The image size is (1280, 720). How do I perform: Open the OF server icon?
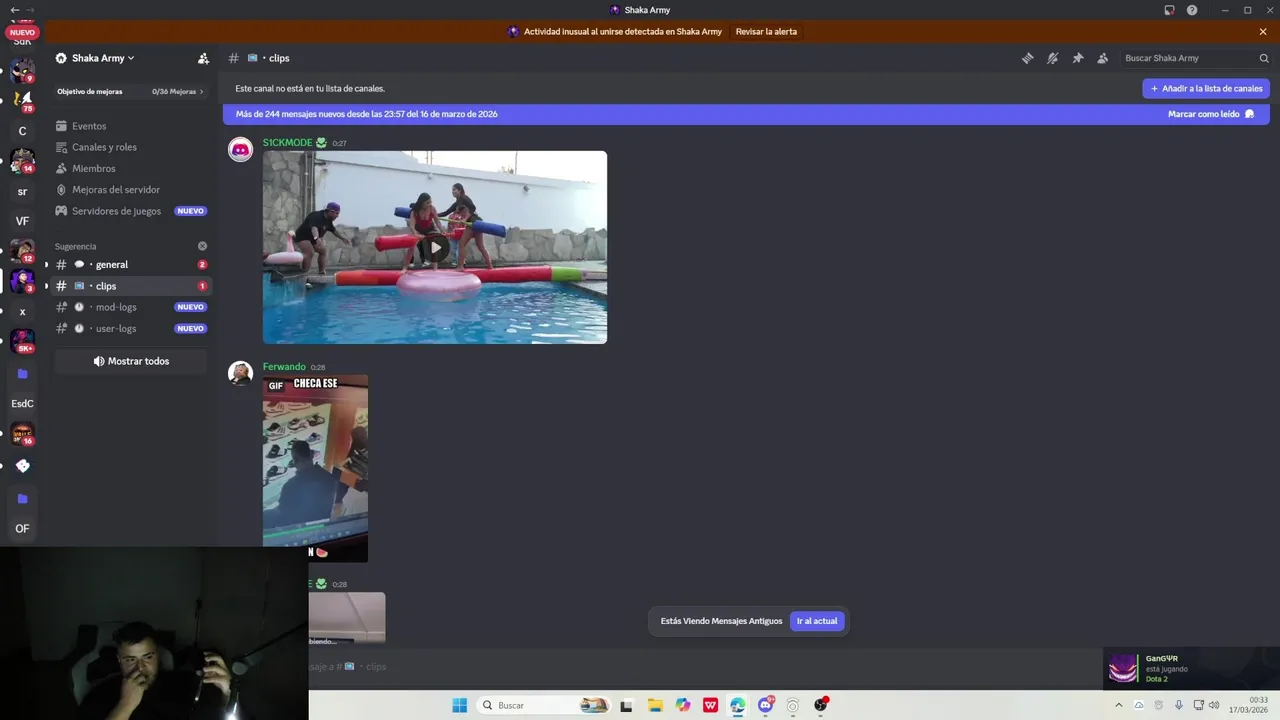(22, 528)
